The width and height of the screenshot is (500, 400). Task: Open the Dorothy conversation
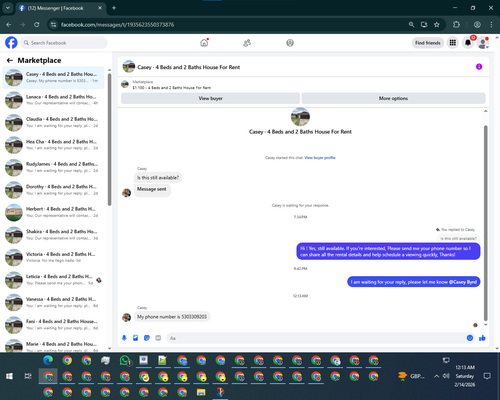pyautogui.click(x=53, y=190)
